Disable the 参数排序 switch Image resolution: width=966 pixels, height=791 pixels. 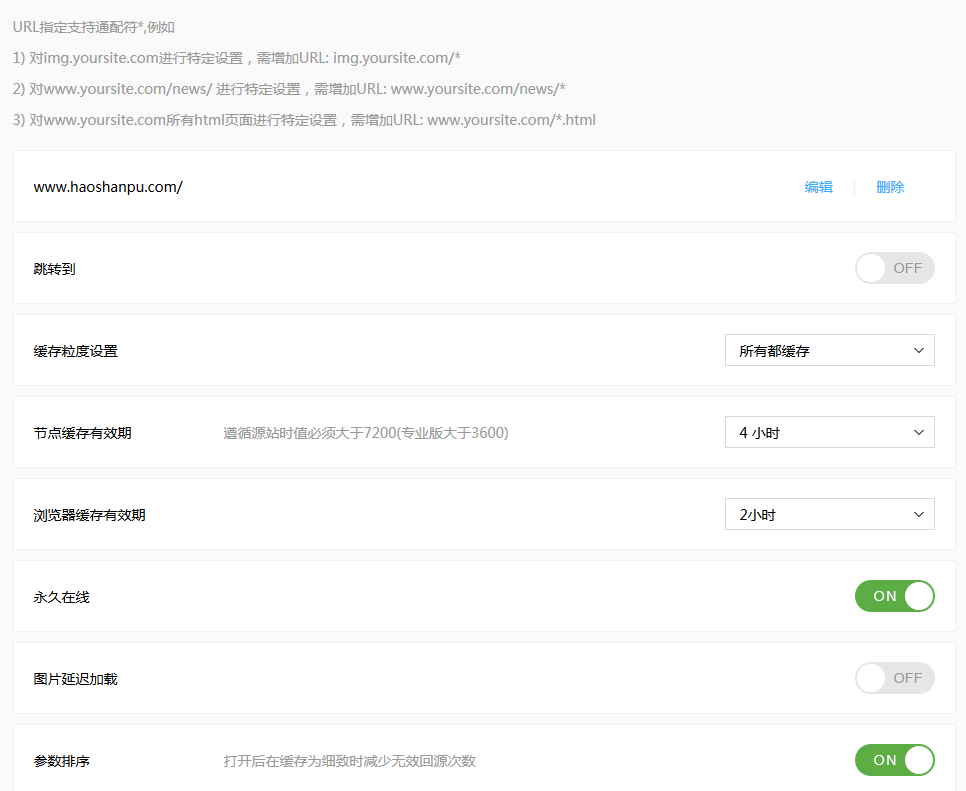[x=894, y=760]
